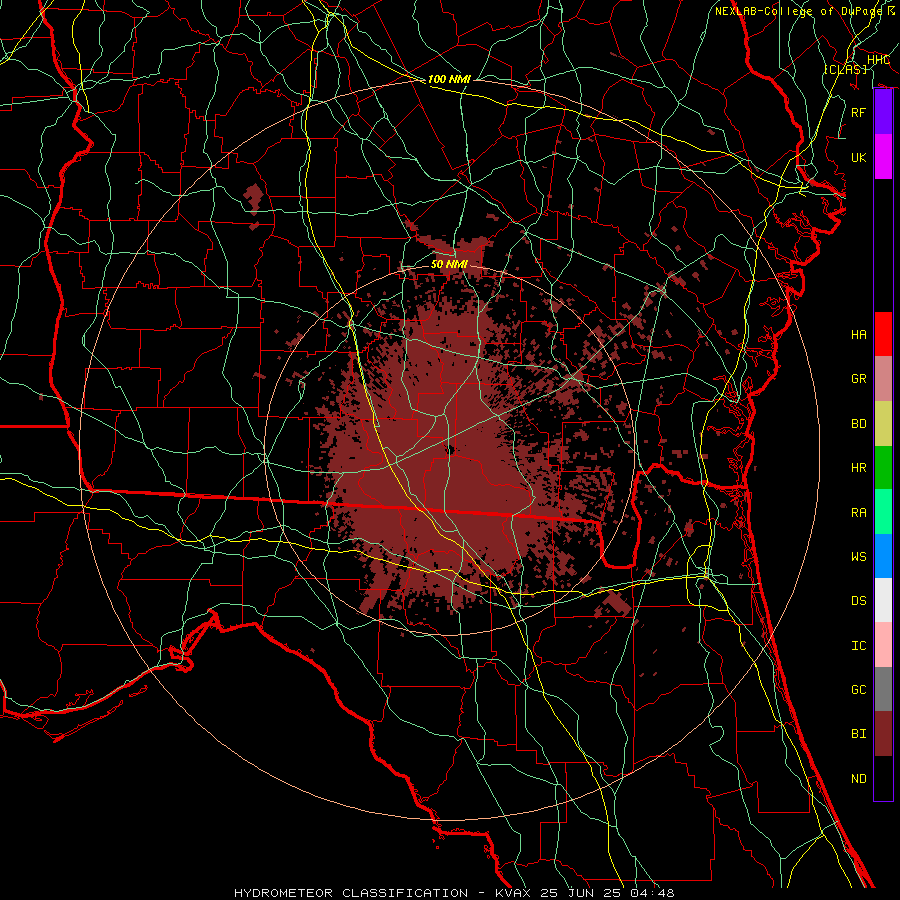Viewport: 900px width, 900px height.
Task: Pick the RA mint-green legend swatch
Action: click(x=883, y=511)
